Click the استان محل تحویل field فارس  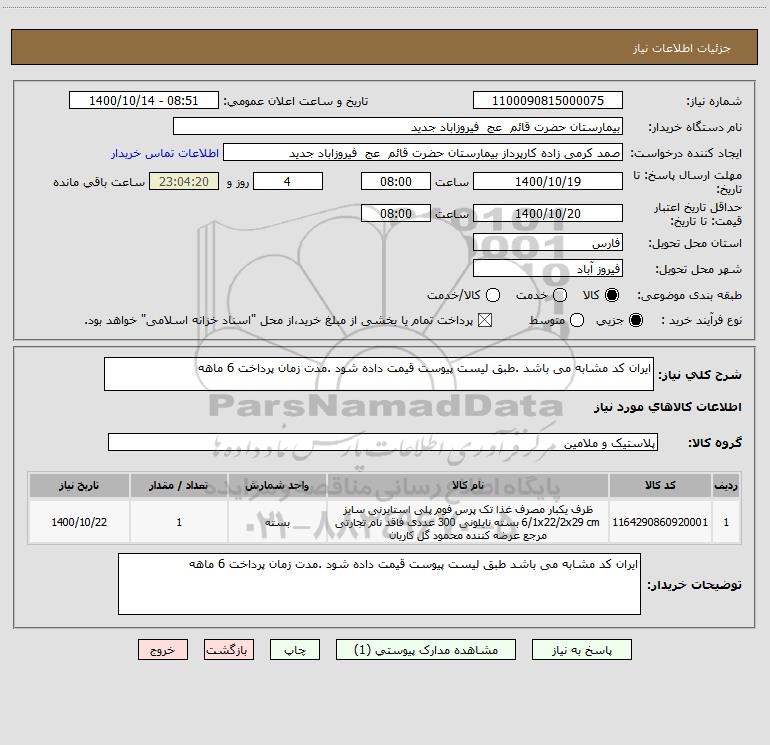548,243
